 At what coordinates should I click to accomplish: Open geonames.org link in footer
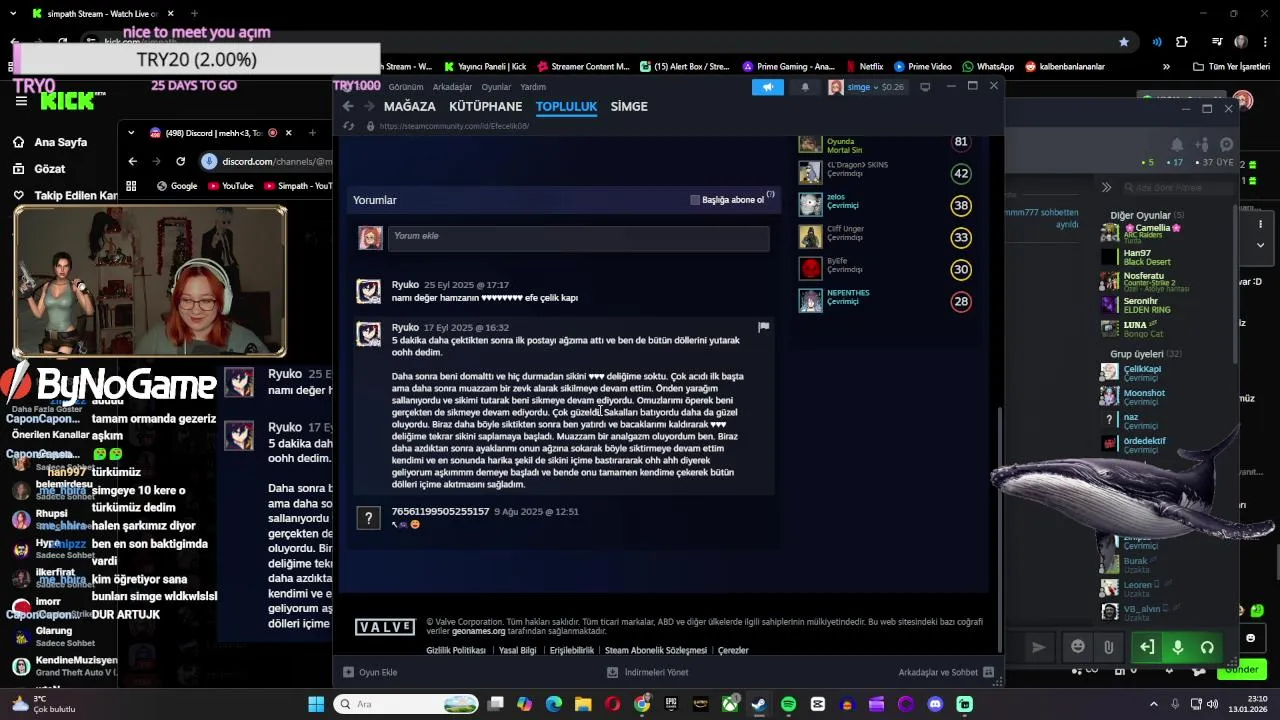point(478,632)
